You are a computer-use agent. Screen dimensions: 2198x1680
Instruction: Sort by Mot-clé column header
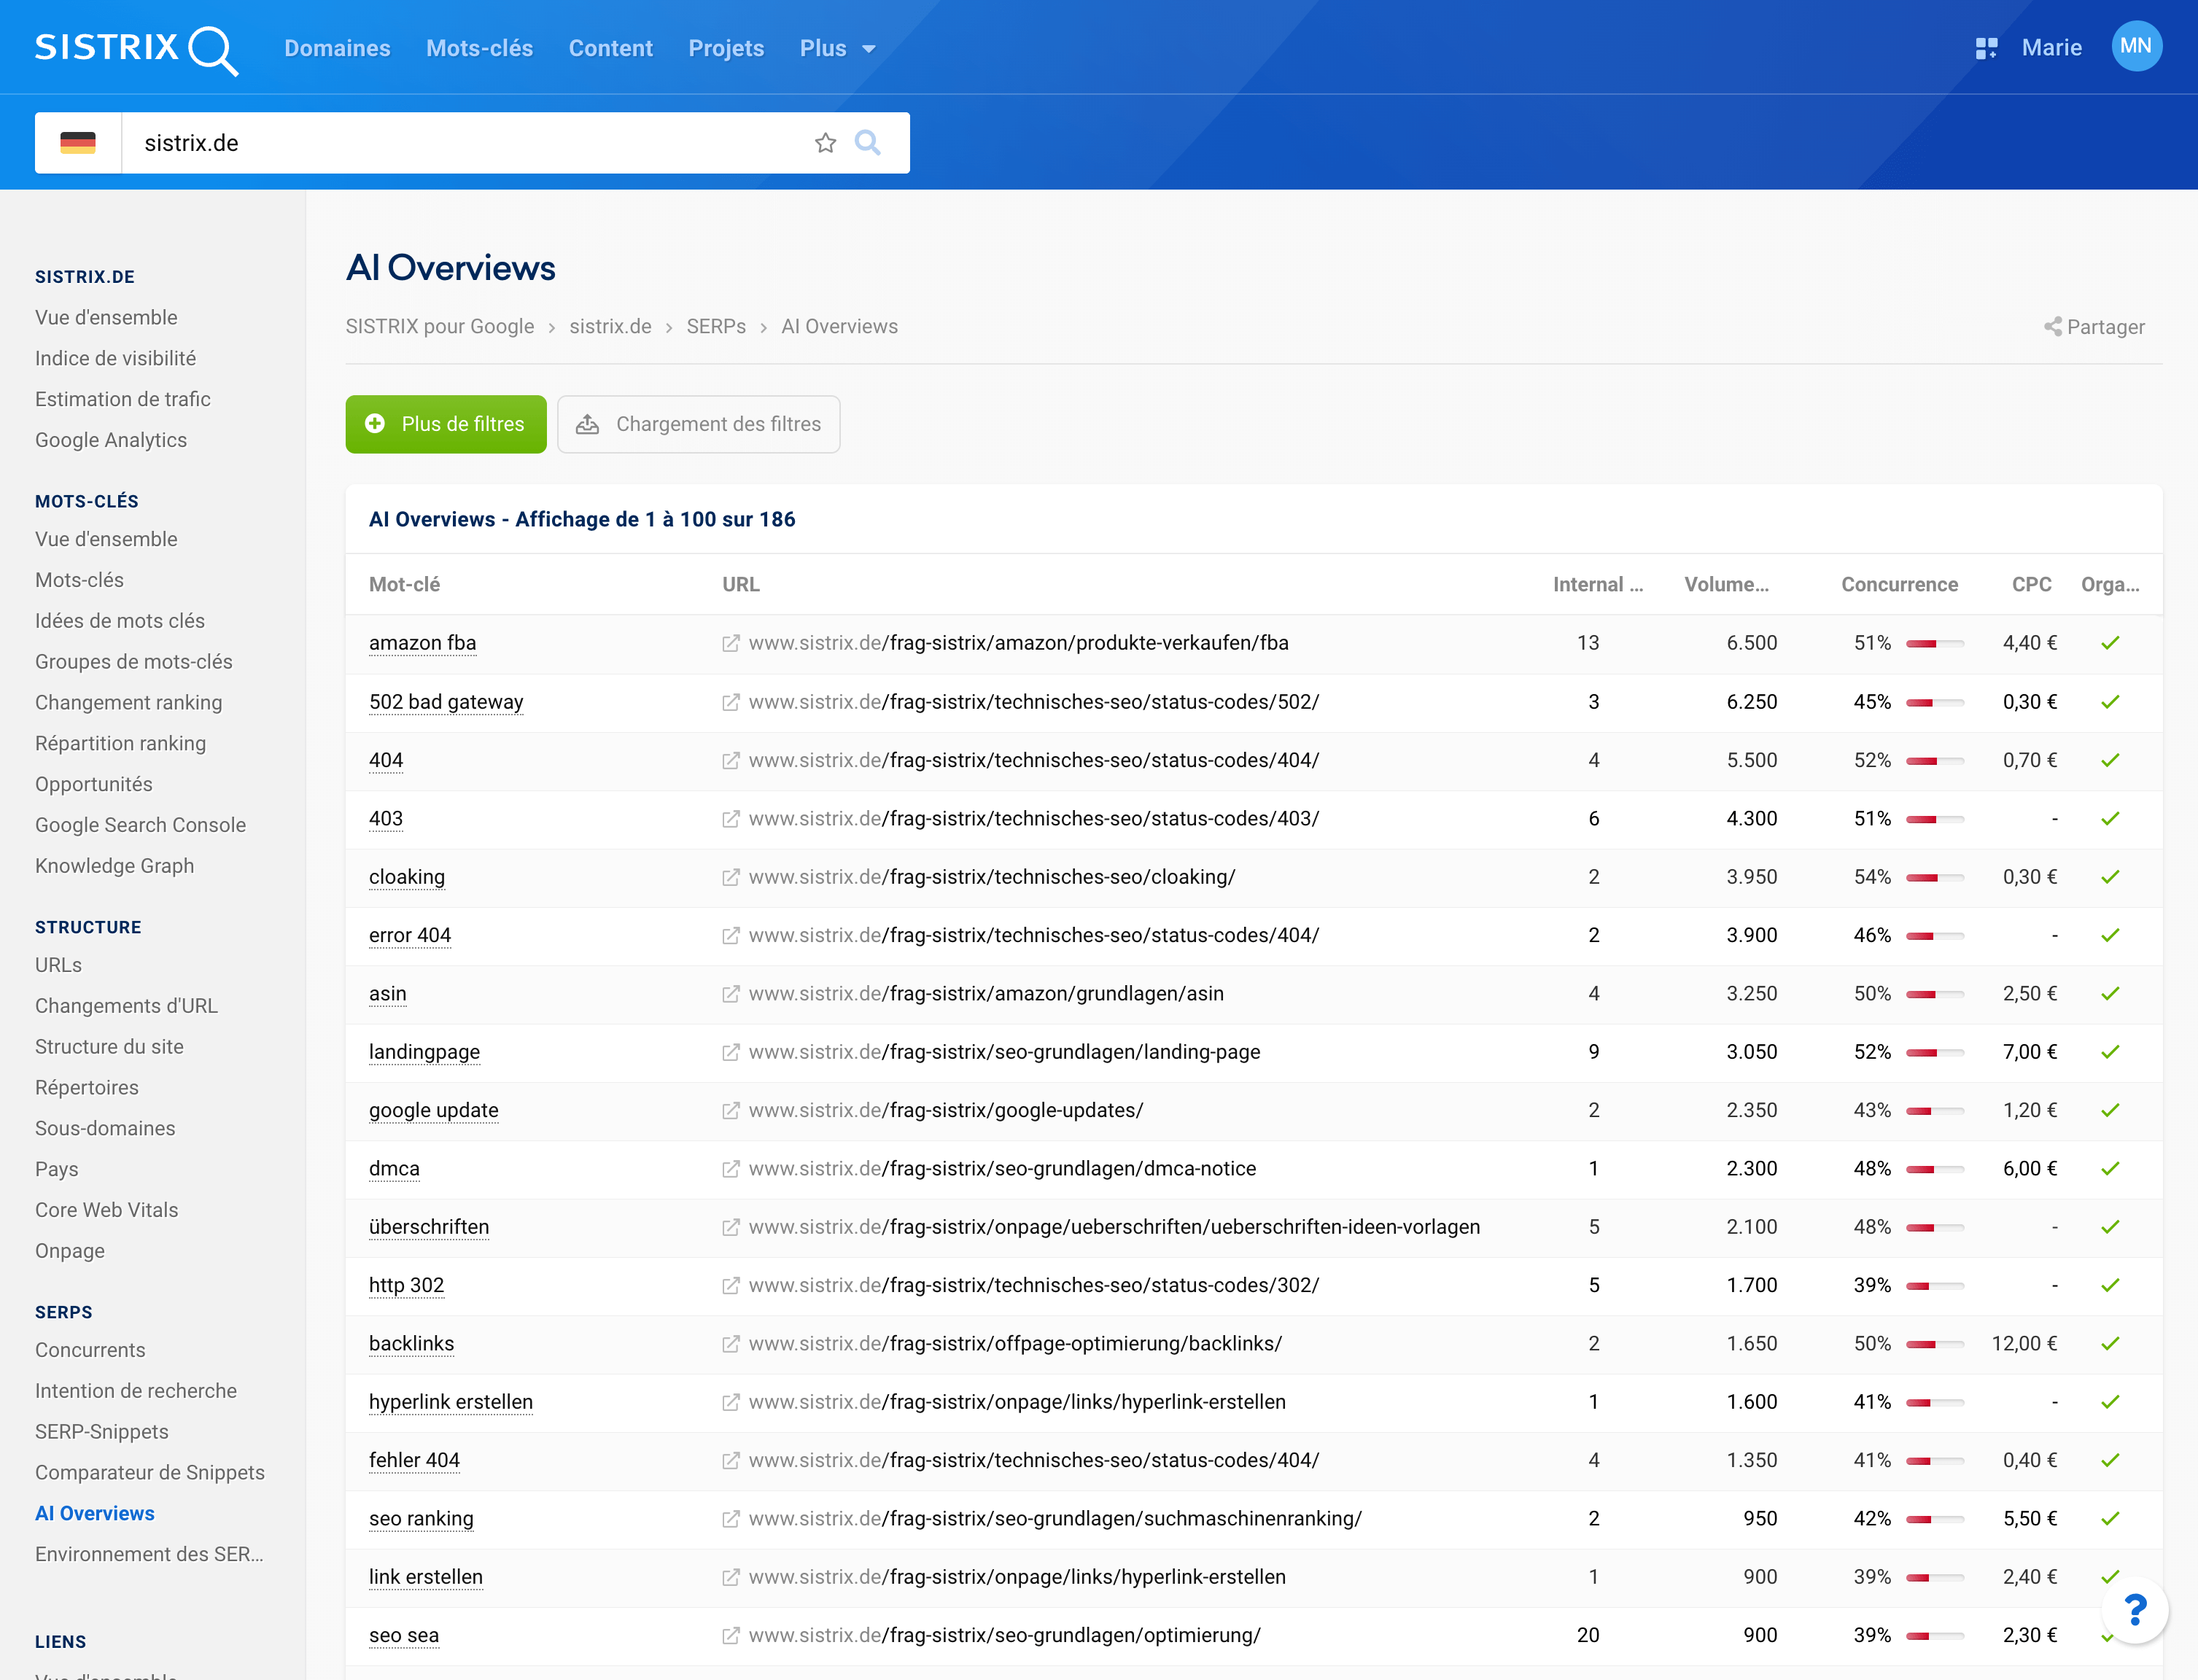[x=405, y=585]
